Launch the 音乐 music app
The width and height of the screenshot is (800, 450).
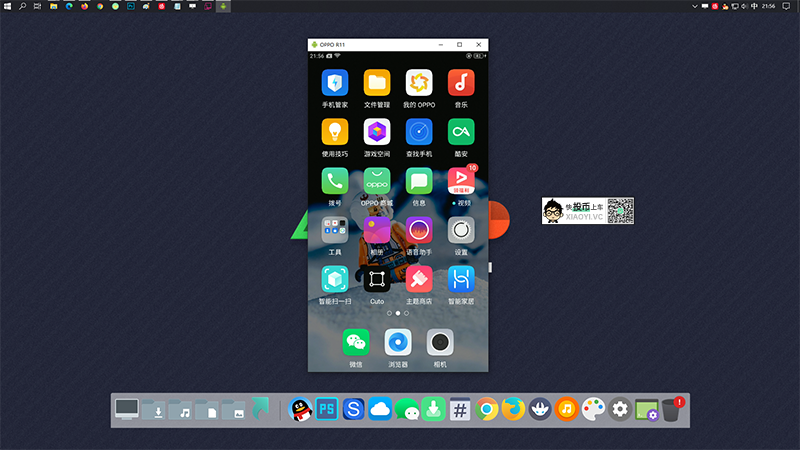(461, 82)
